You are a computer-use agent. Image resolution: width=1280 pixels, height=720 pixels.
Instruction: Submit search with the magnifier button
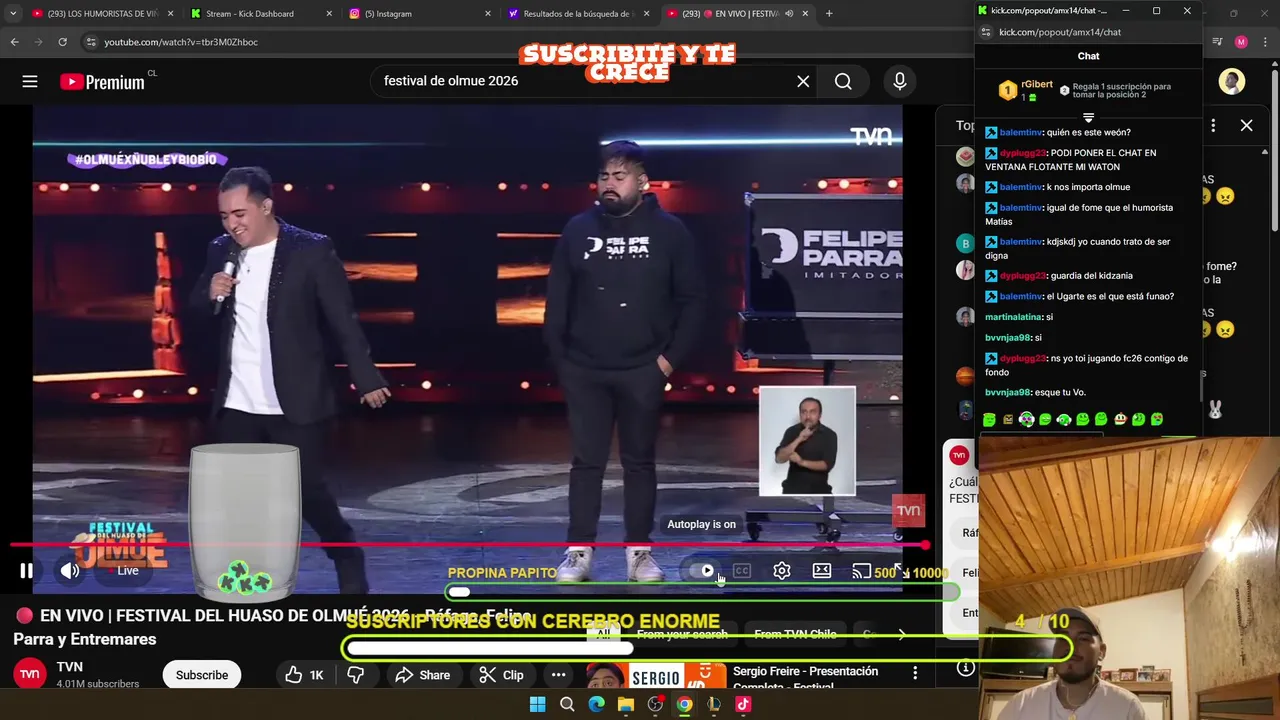point(843,82)
